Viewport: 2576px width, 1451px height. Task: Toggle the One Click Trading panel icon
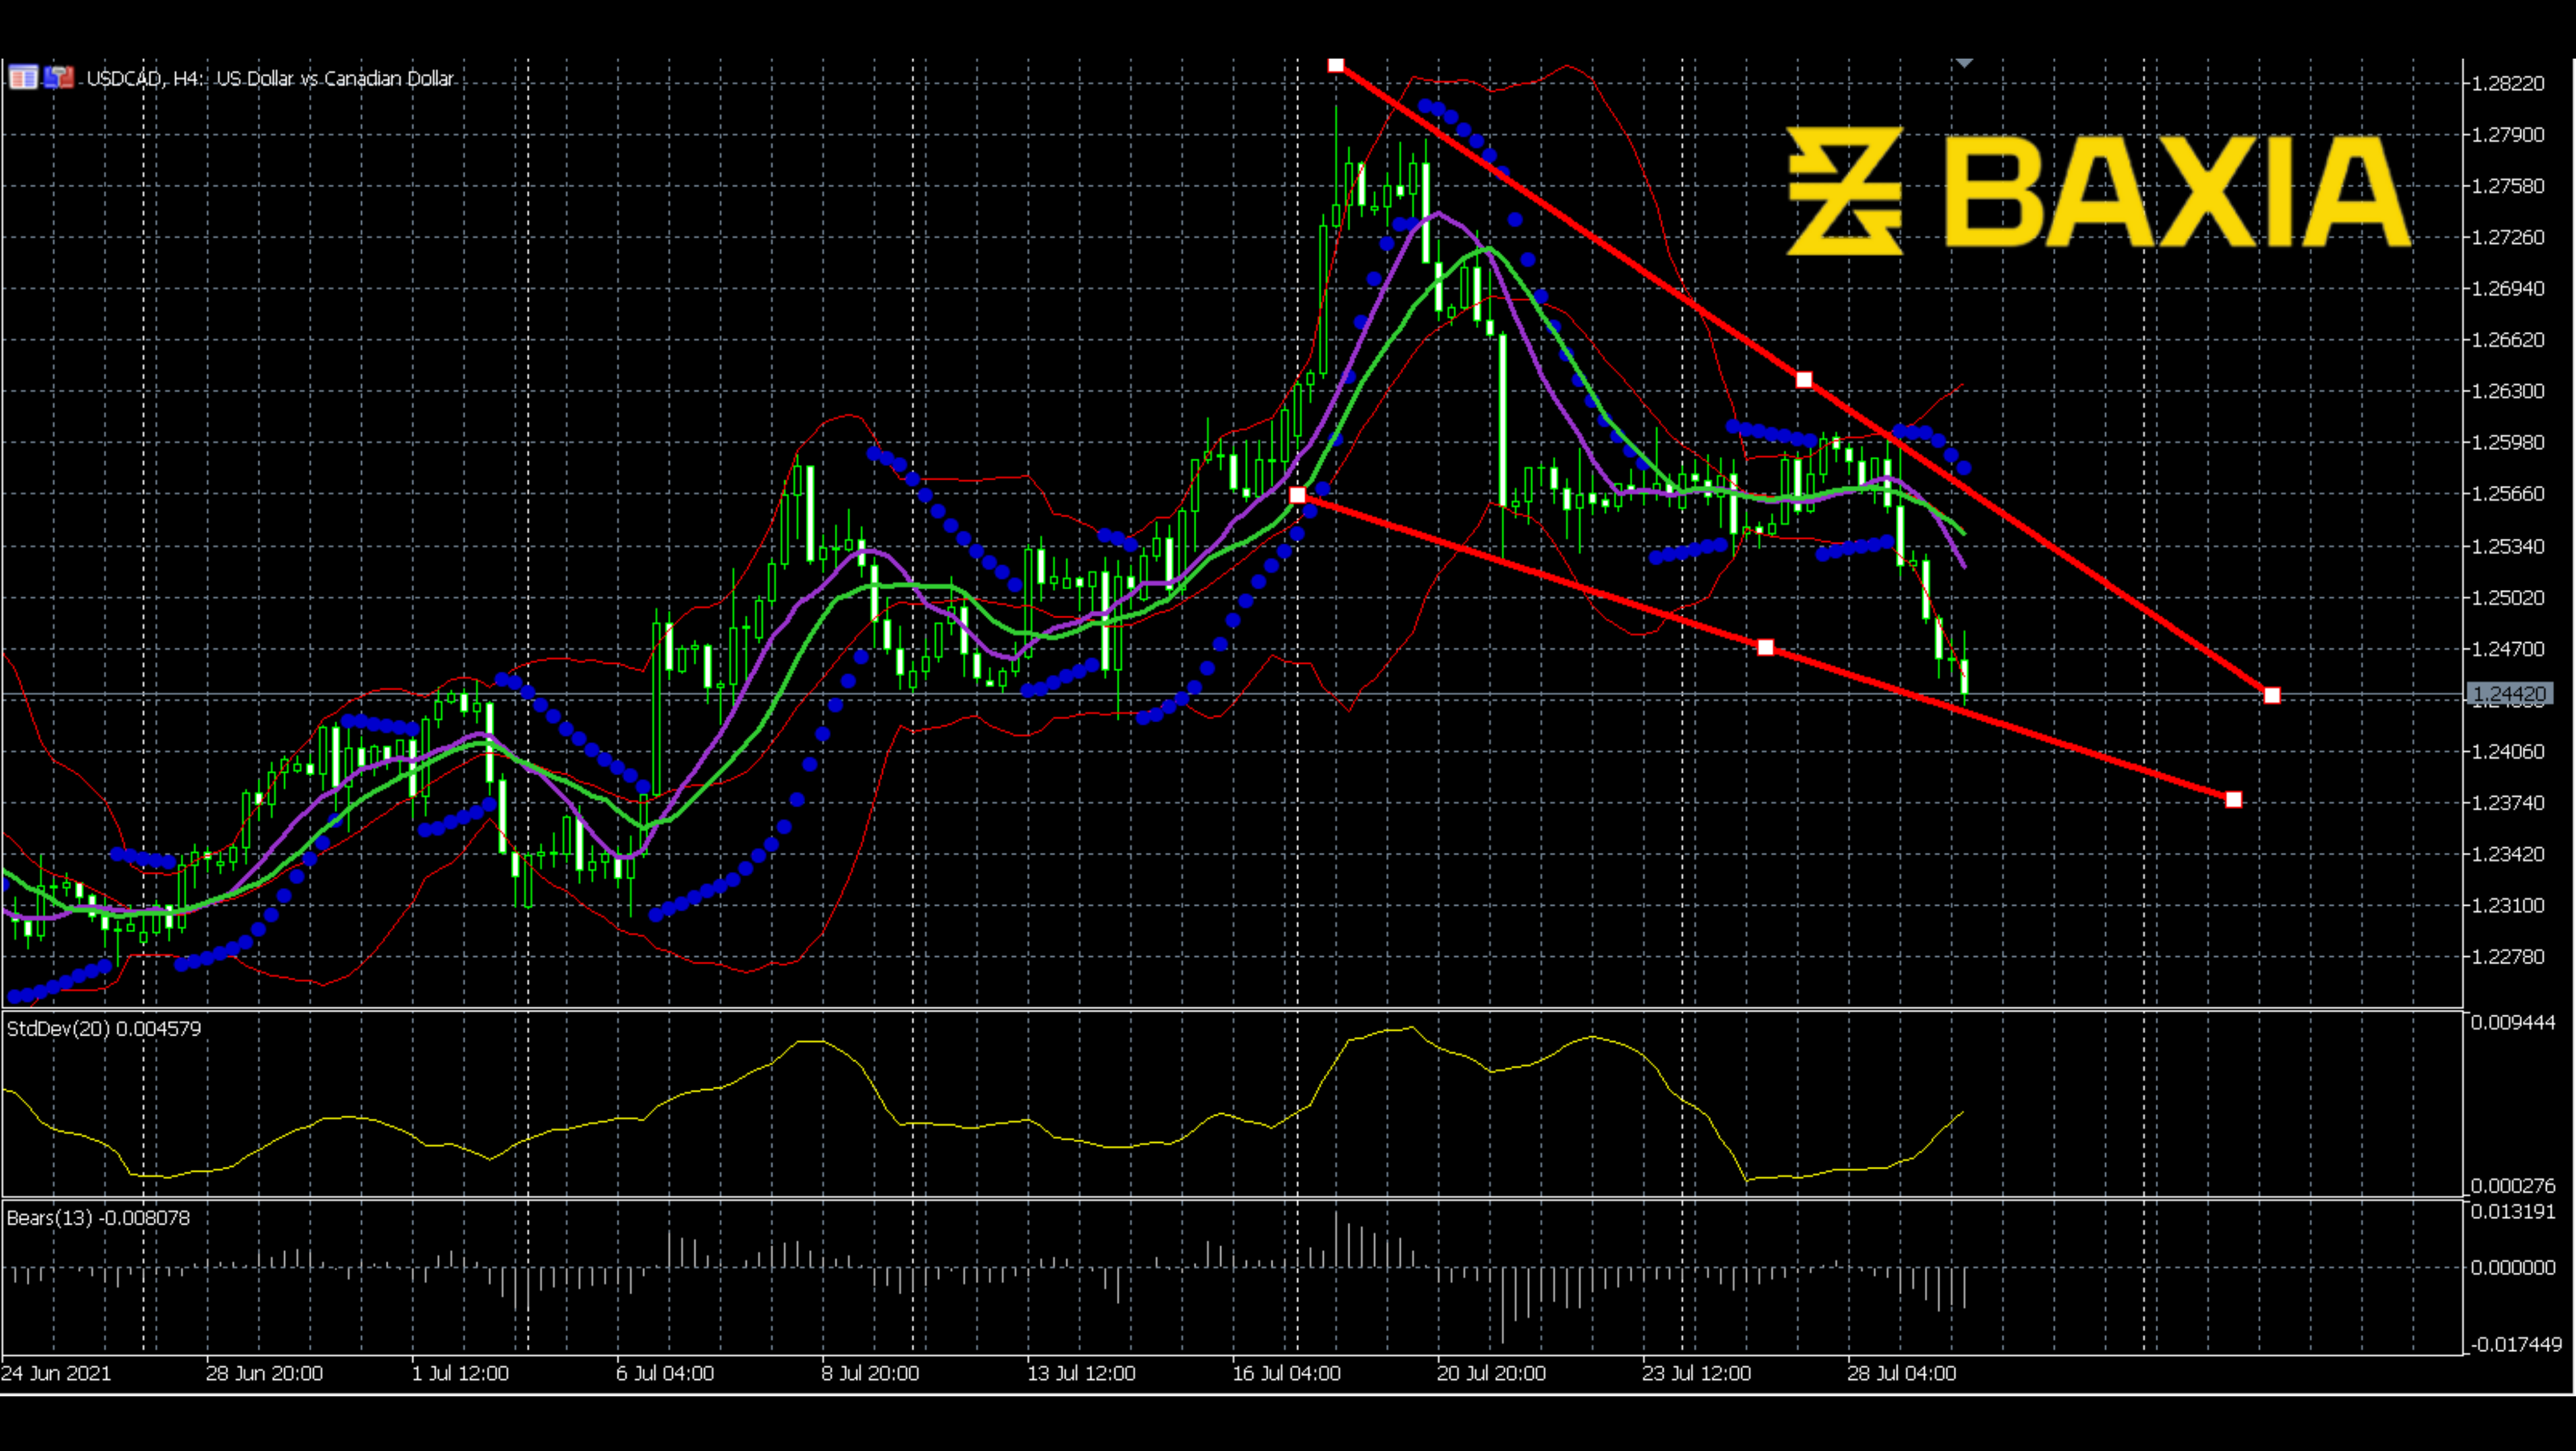pyautogui.click(x=59, y=77)
